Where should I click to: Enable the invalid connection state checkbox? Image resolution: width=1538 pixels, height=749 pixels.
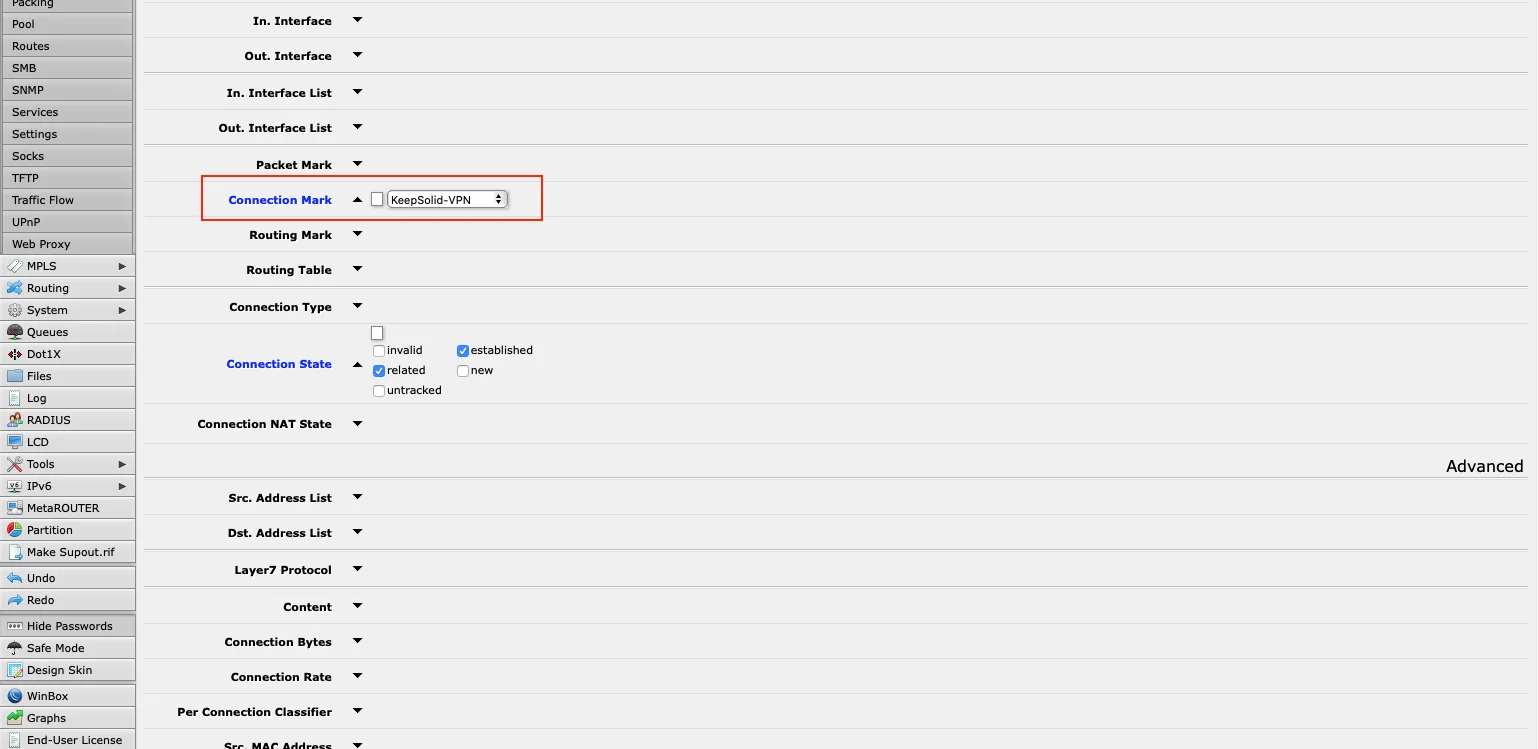pyautogui.click(x=379, y=351)
